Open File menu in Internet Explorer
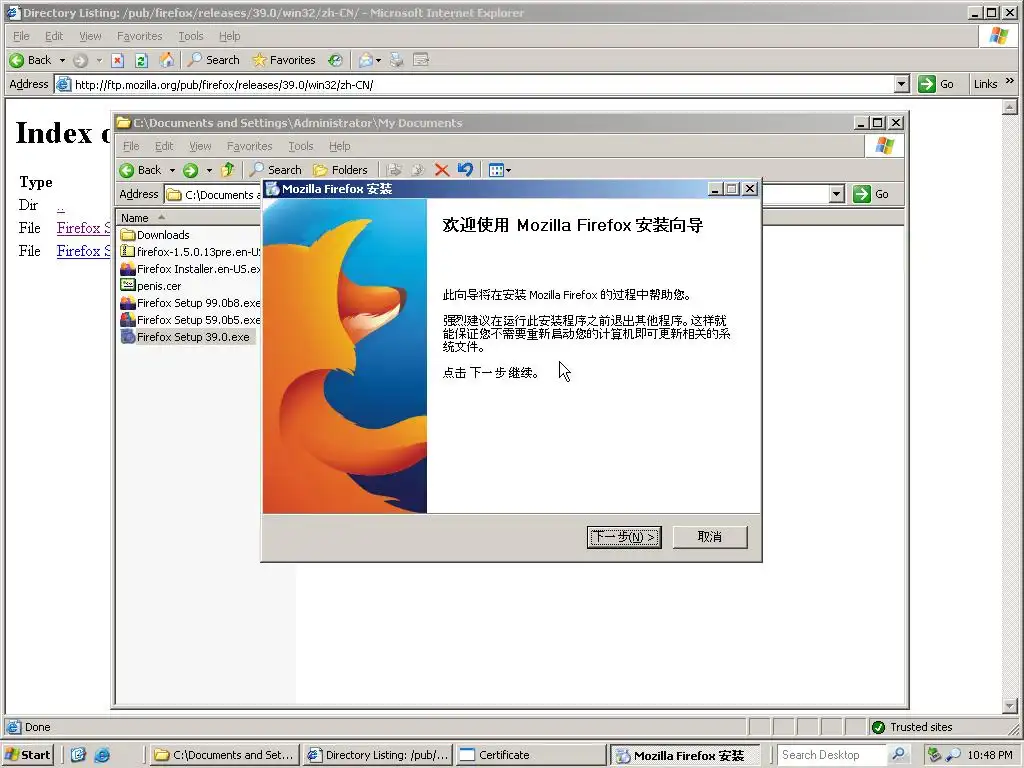1024x768 pixels. point(21,36)
